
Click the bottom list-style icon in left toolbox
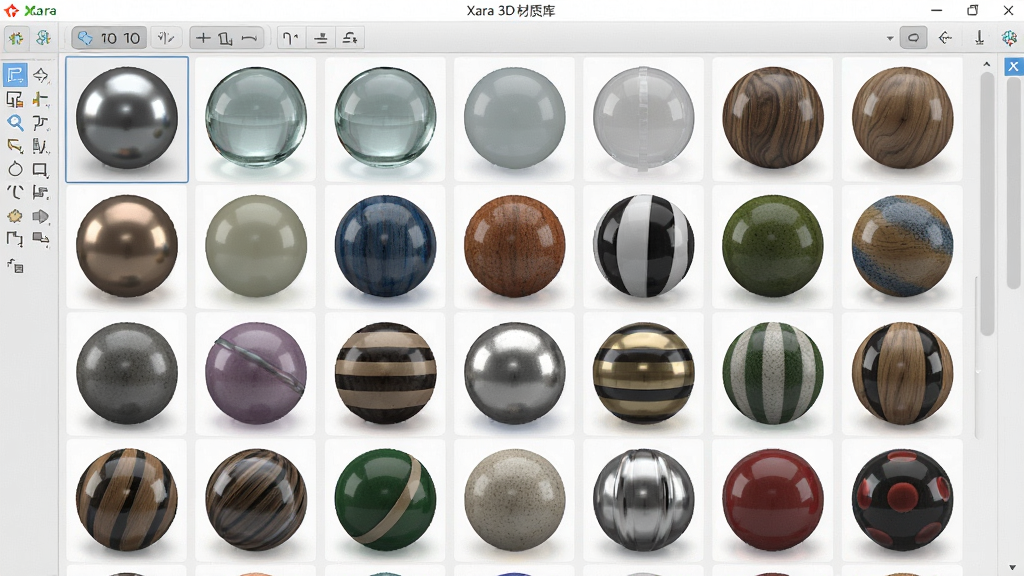click(x=15, y=265)
